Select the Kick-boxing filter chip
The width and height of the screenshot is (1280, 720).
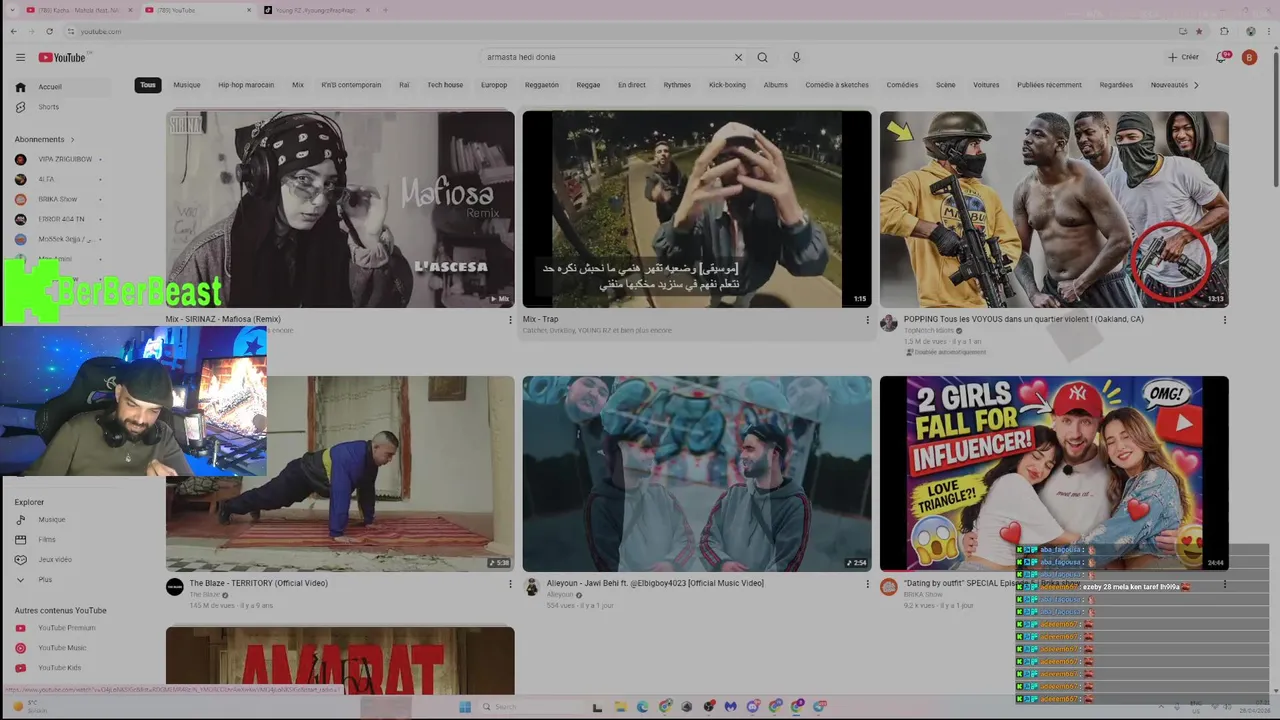727,85
